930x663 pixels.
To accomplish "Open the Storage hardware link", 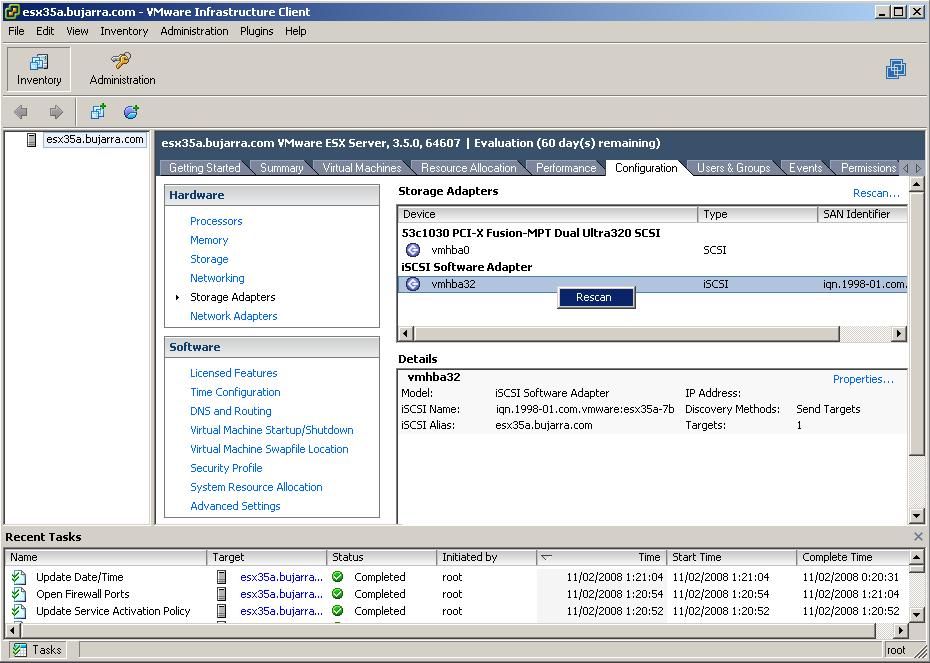I will coord(209,259).
